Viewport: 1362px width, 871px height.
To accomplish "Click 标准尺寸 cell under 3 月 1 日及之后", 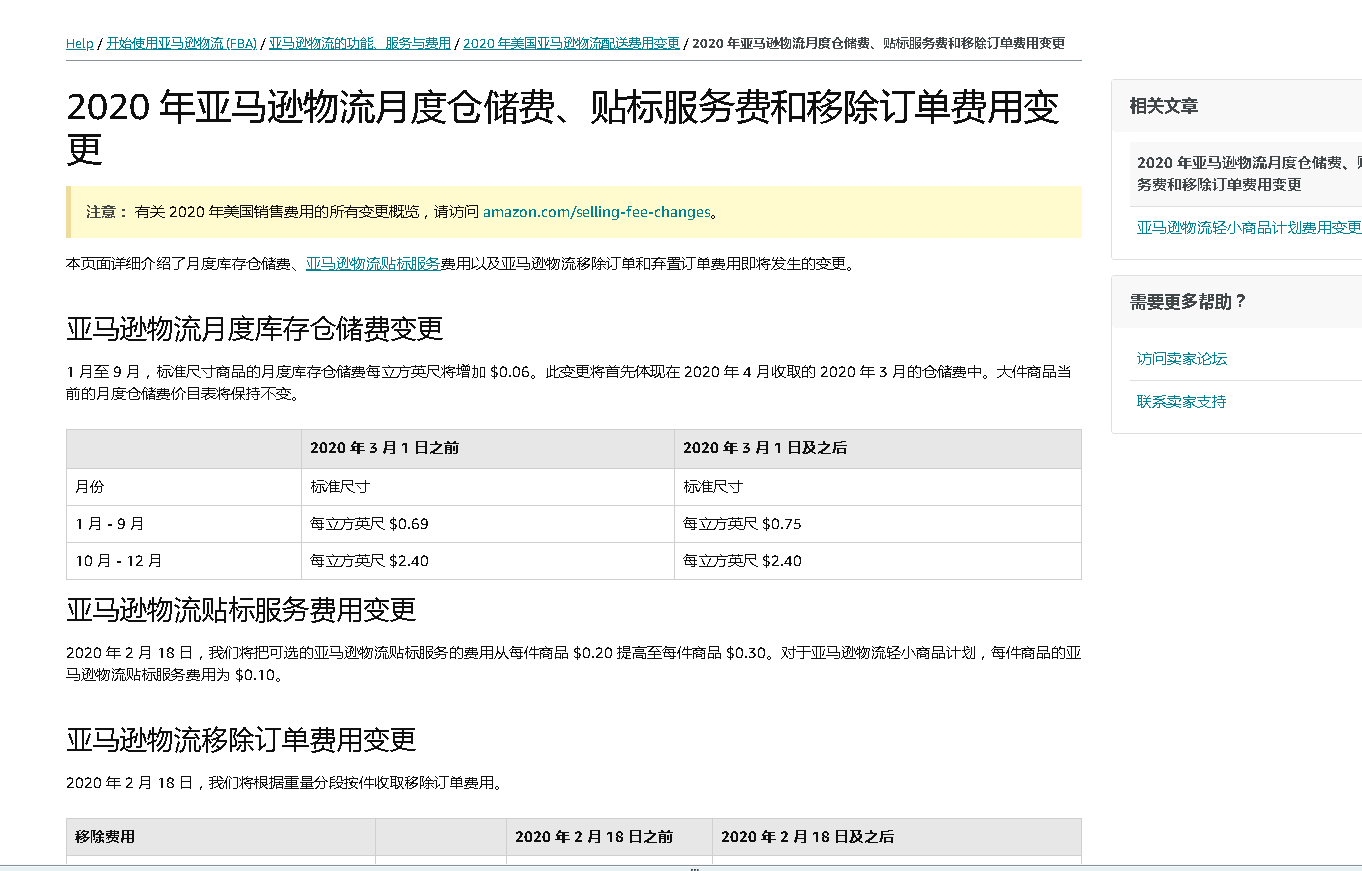I will [878, 486].
